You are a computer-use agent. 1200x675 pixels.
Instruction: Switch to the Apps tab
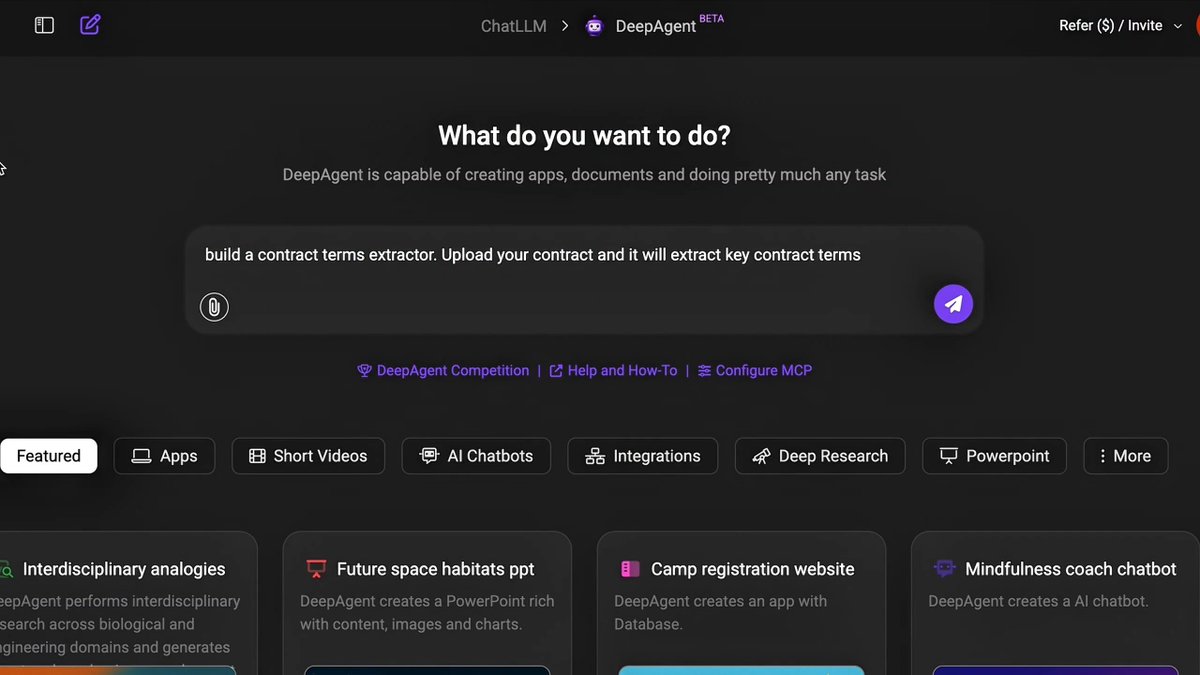point(164,456)
